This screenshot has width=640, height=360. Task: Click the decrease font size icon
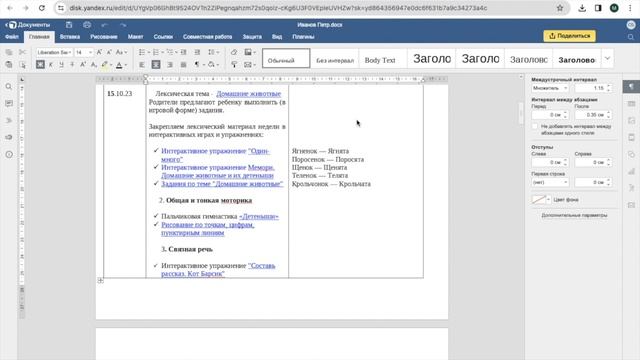pos(109,52)
